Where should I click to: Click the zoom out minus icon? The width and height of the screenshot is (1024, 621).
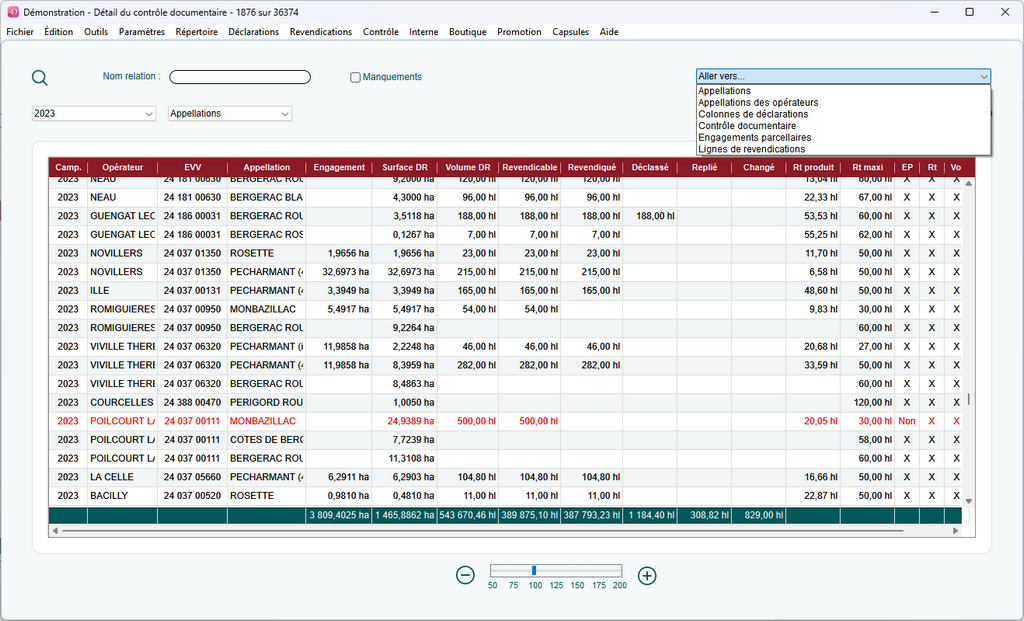465,575
